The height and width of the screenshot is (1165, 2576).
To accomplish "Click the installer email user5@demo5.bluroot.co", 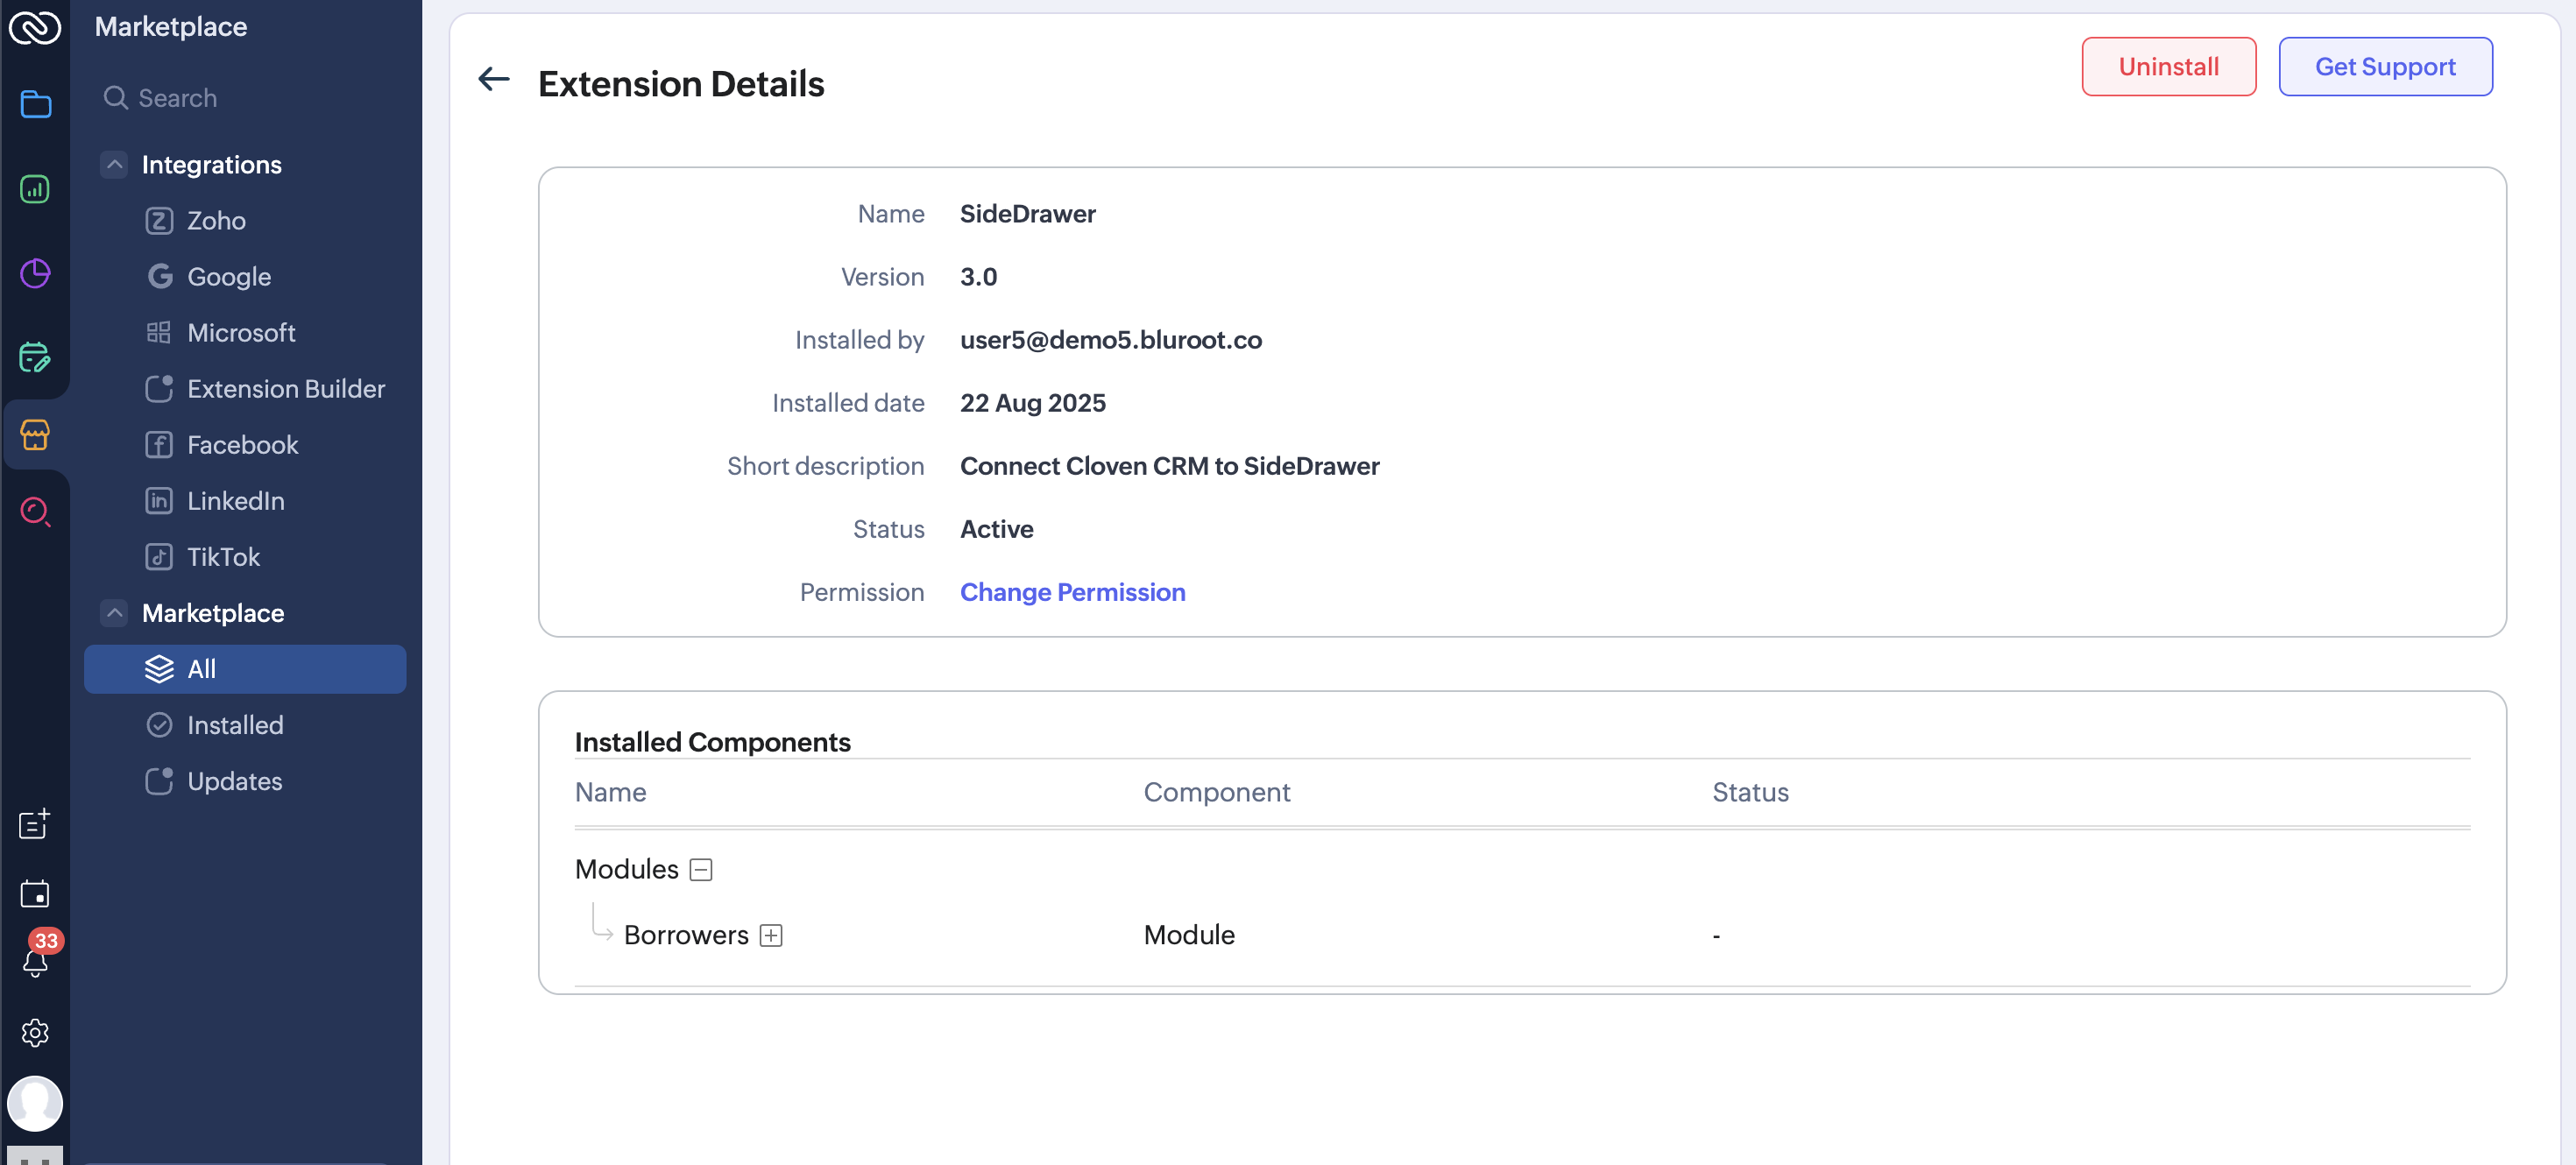I will 1110,339.
